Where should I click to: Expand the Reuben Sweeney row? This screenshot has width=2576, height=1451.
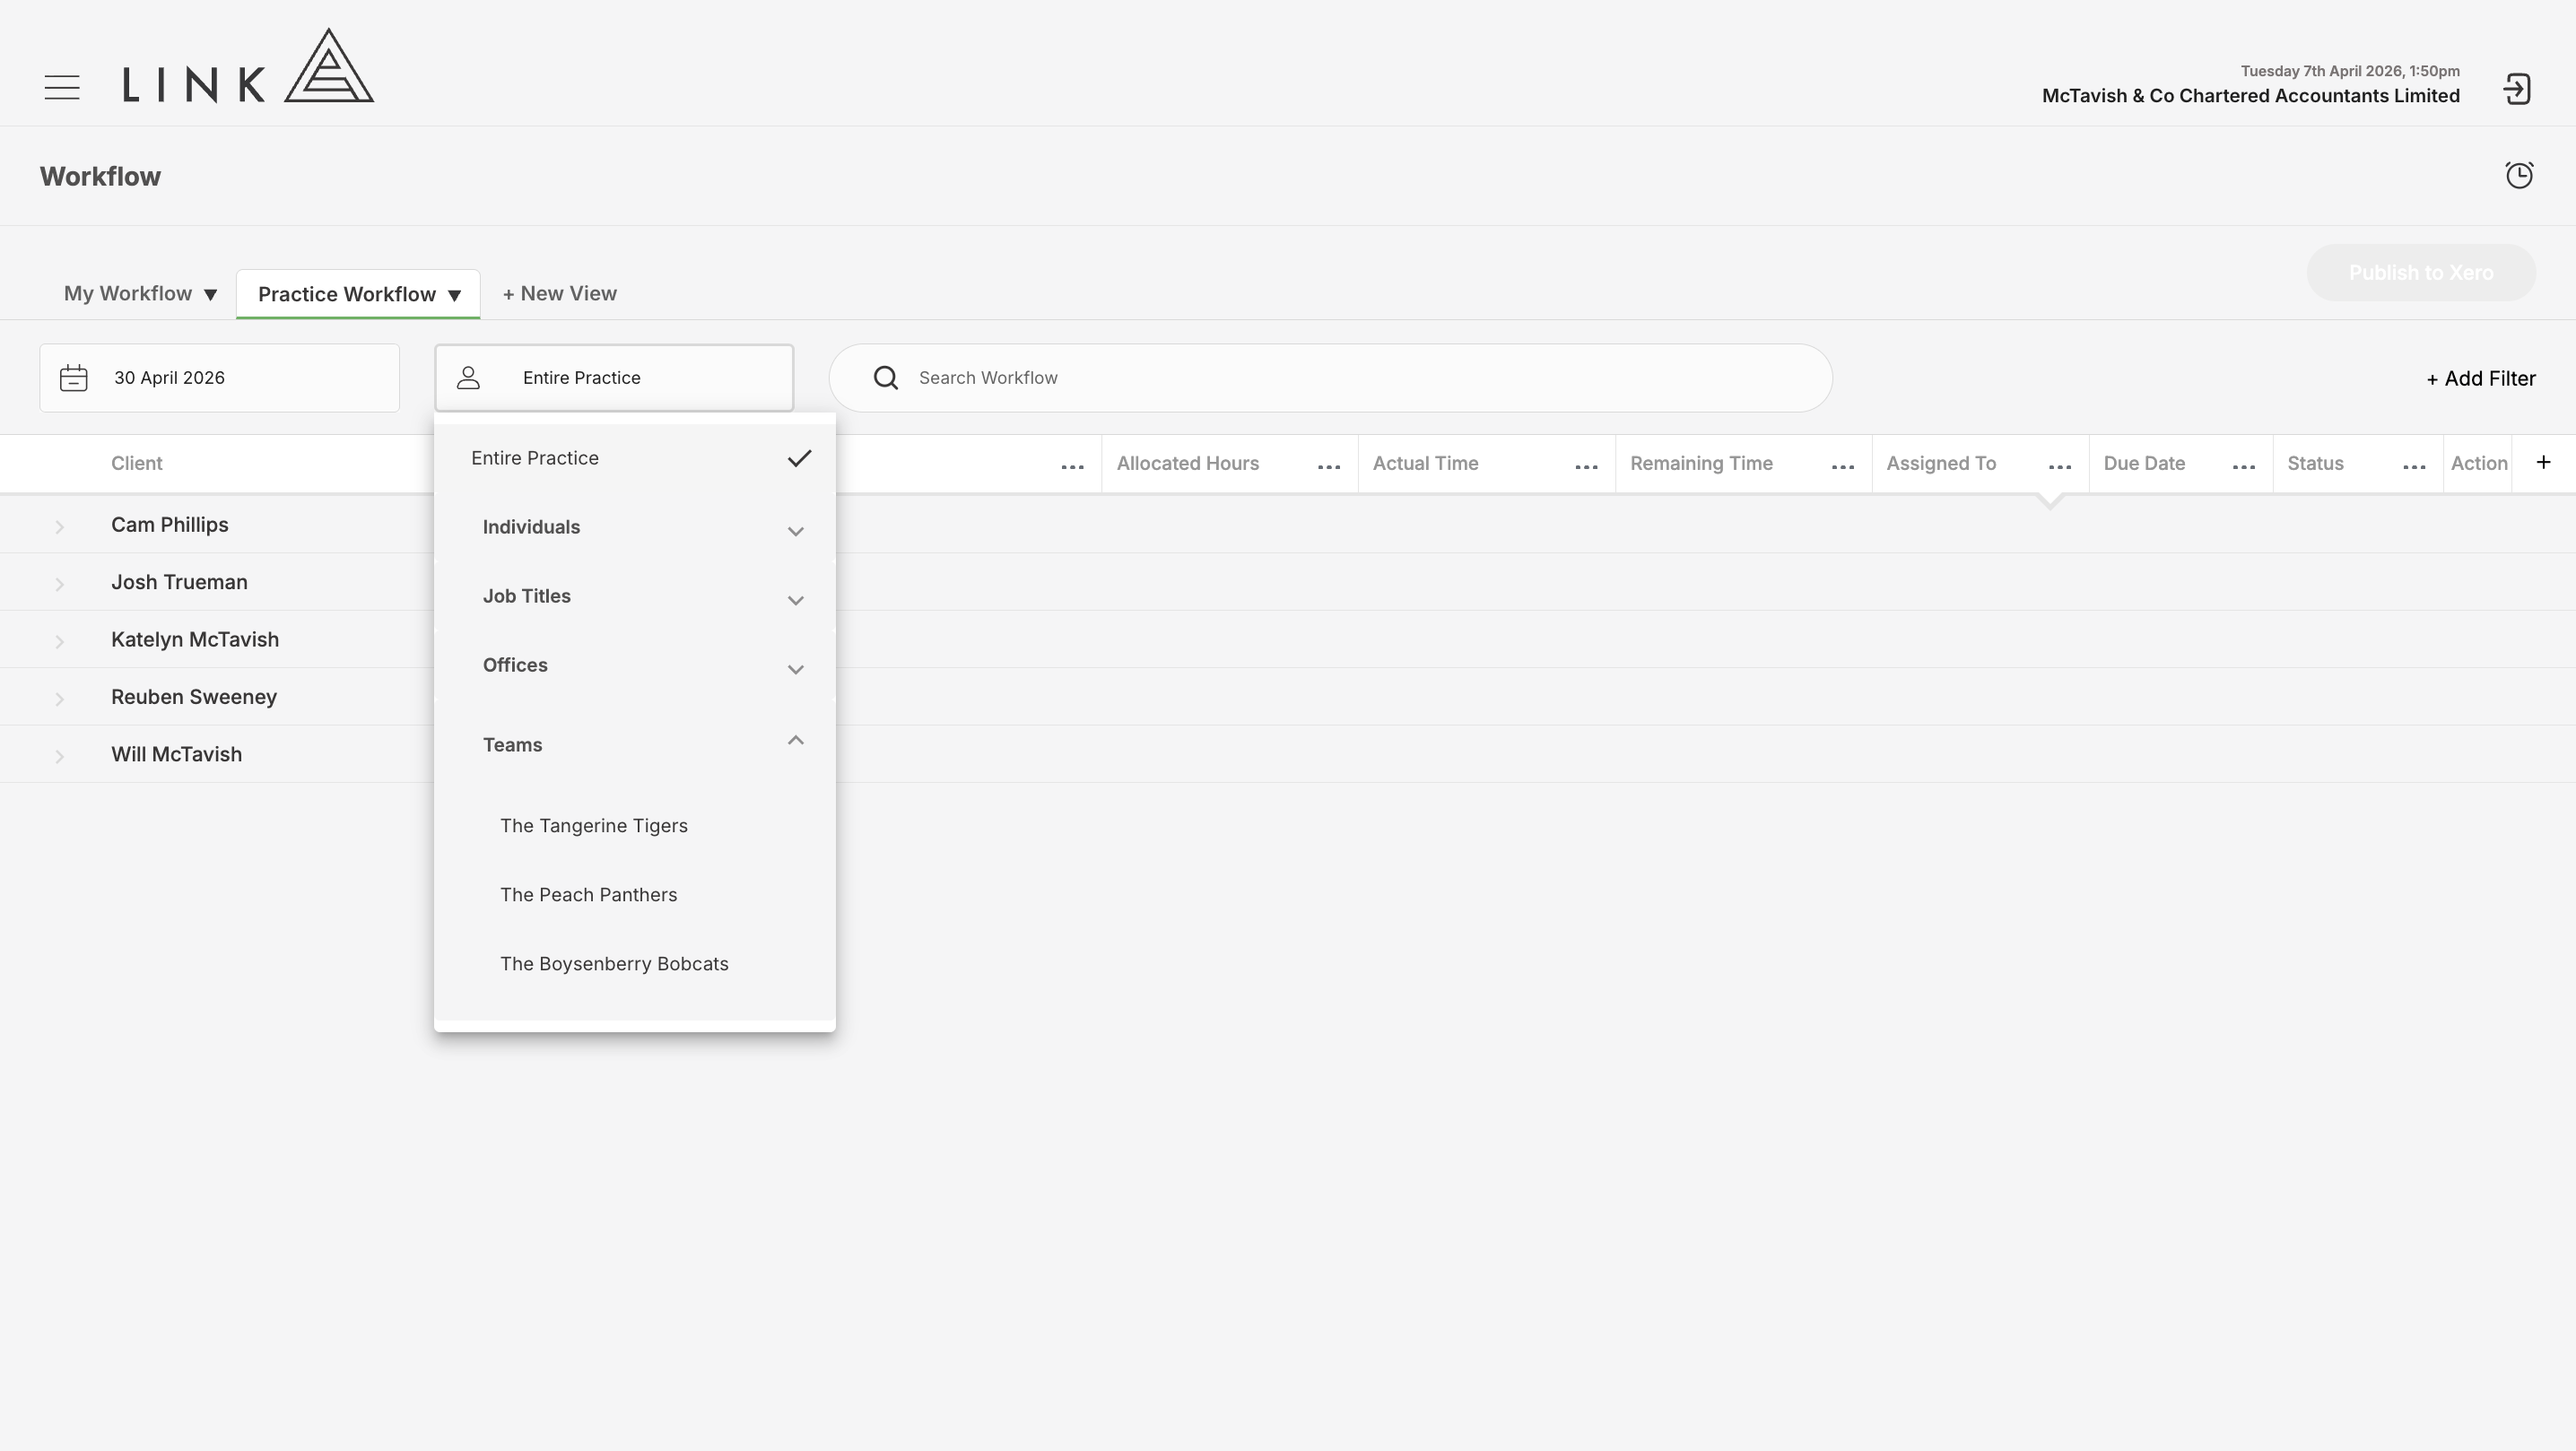pos(59,698)
